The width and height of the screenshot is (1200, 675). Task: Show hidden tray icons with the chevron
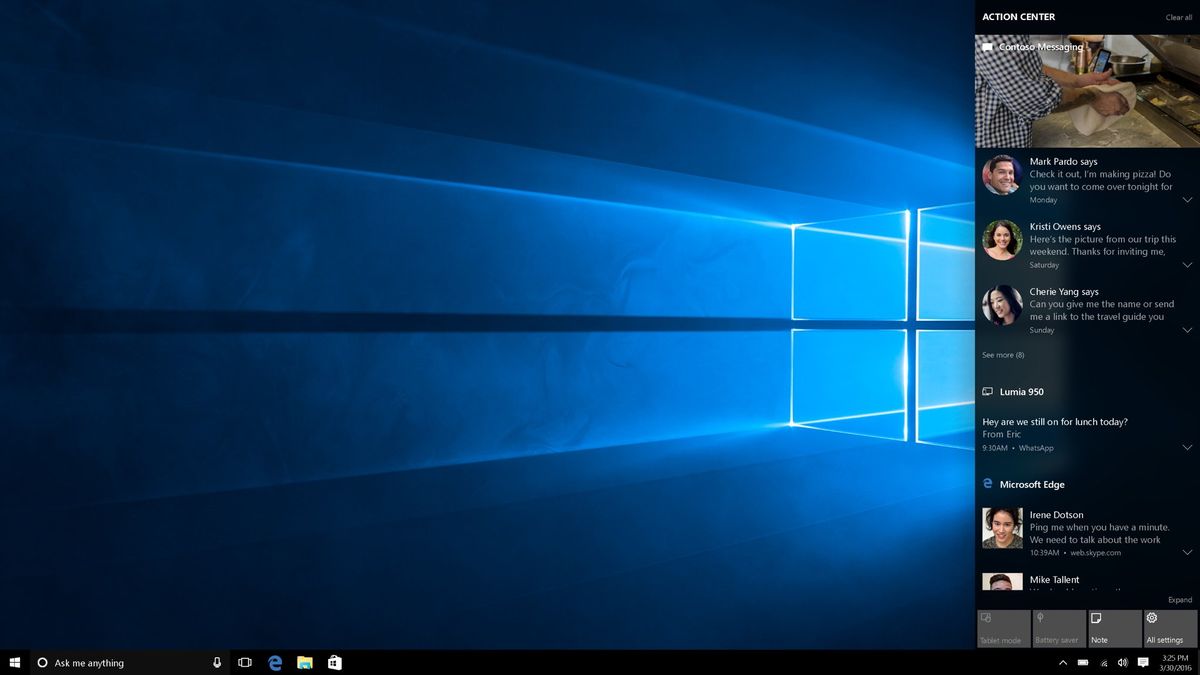pos(1063,662)
